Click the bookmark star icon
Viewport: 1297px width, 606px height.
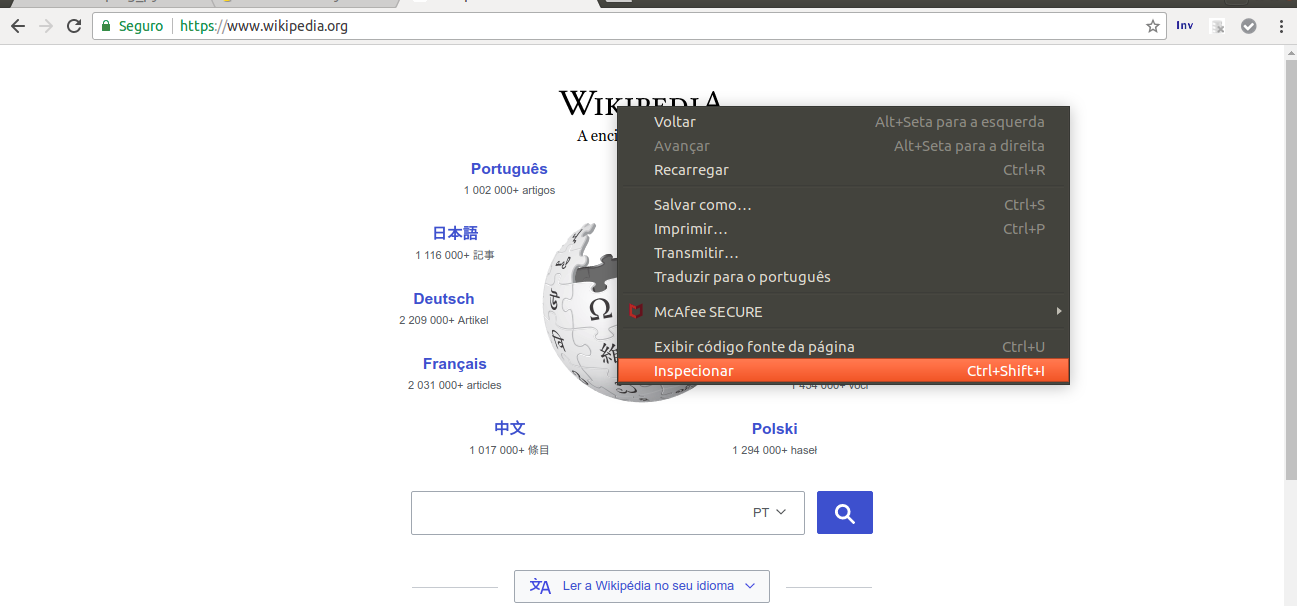[1152, 26]
